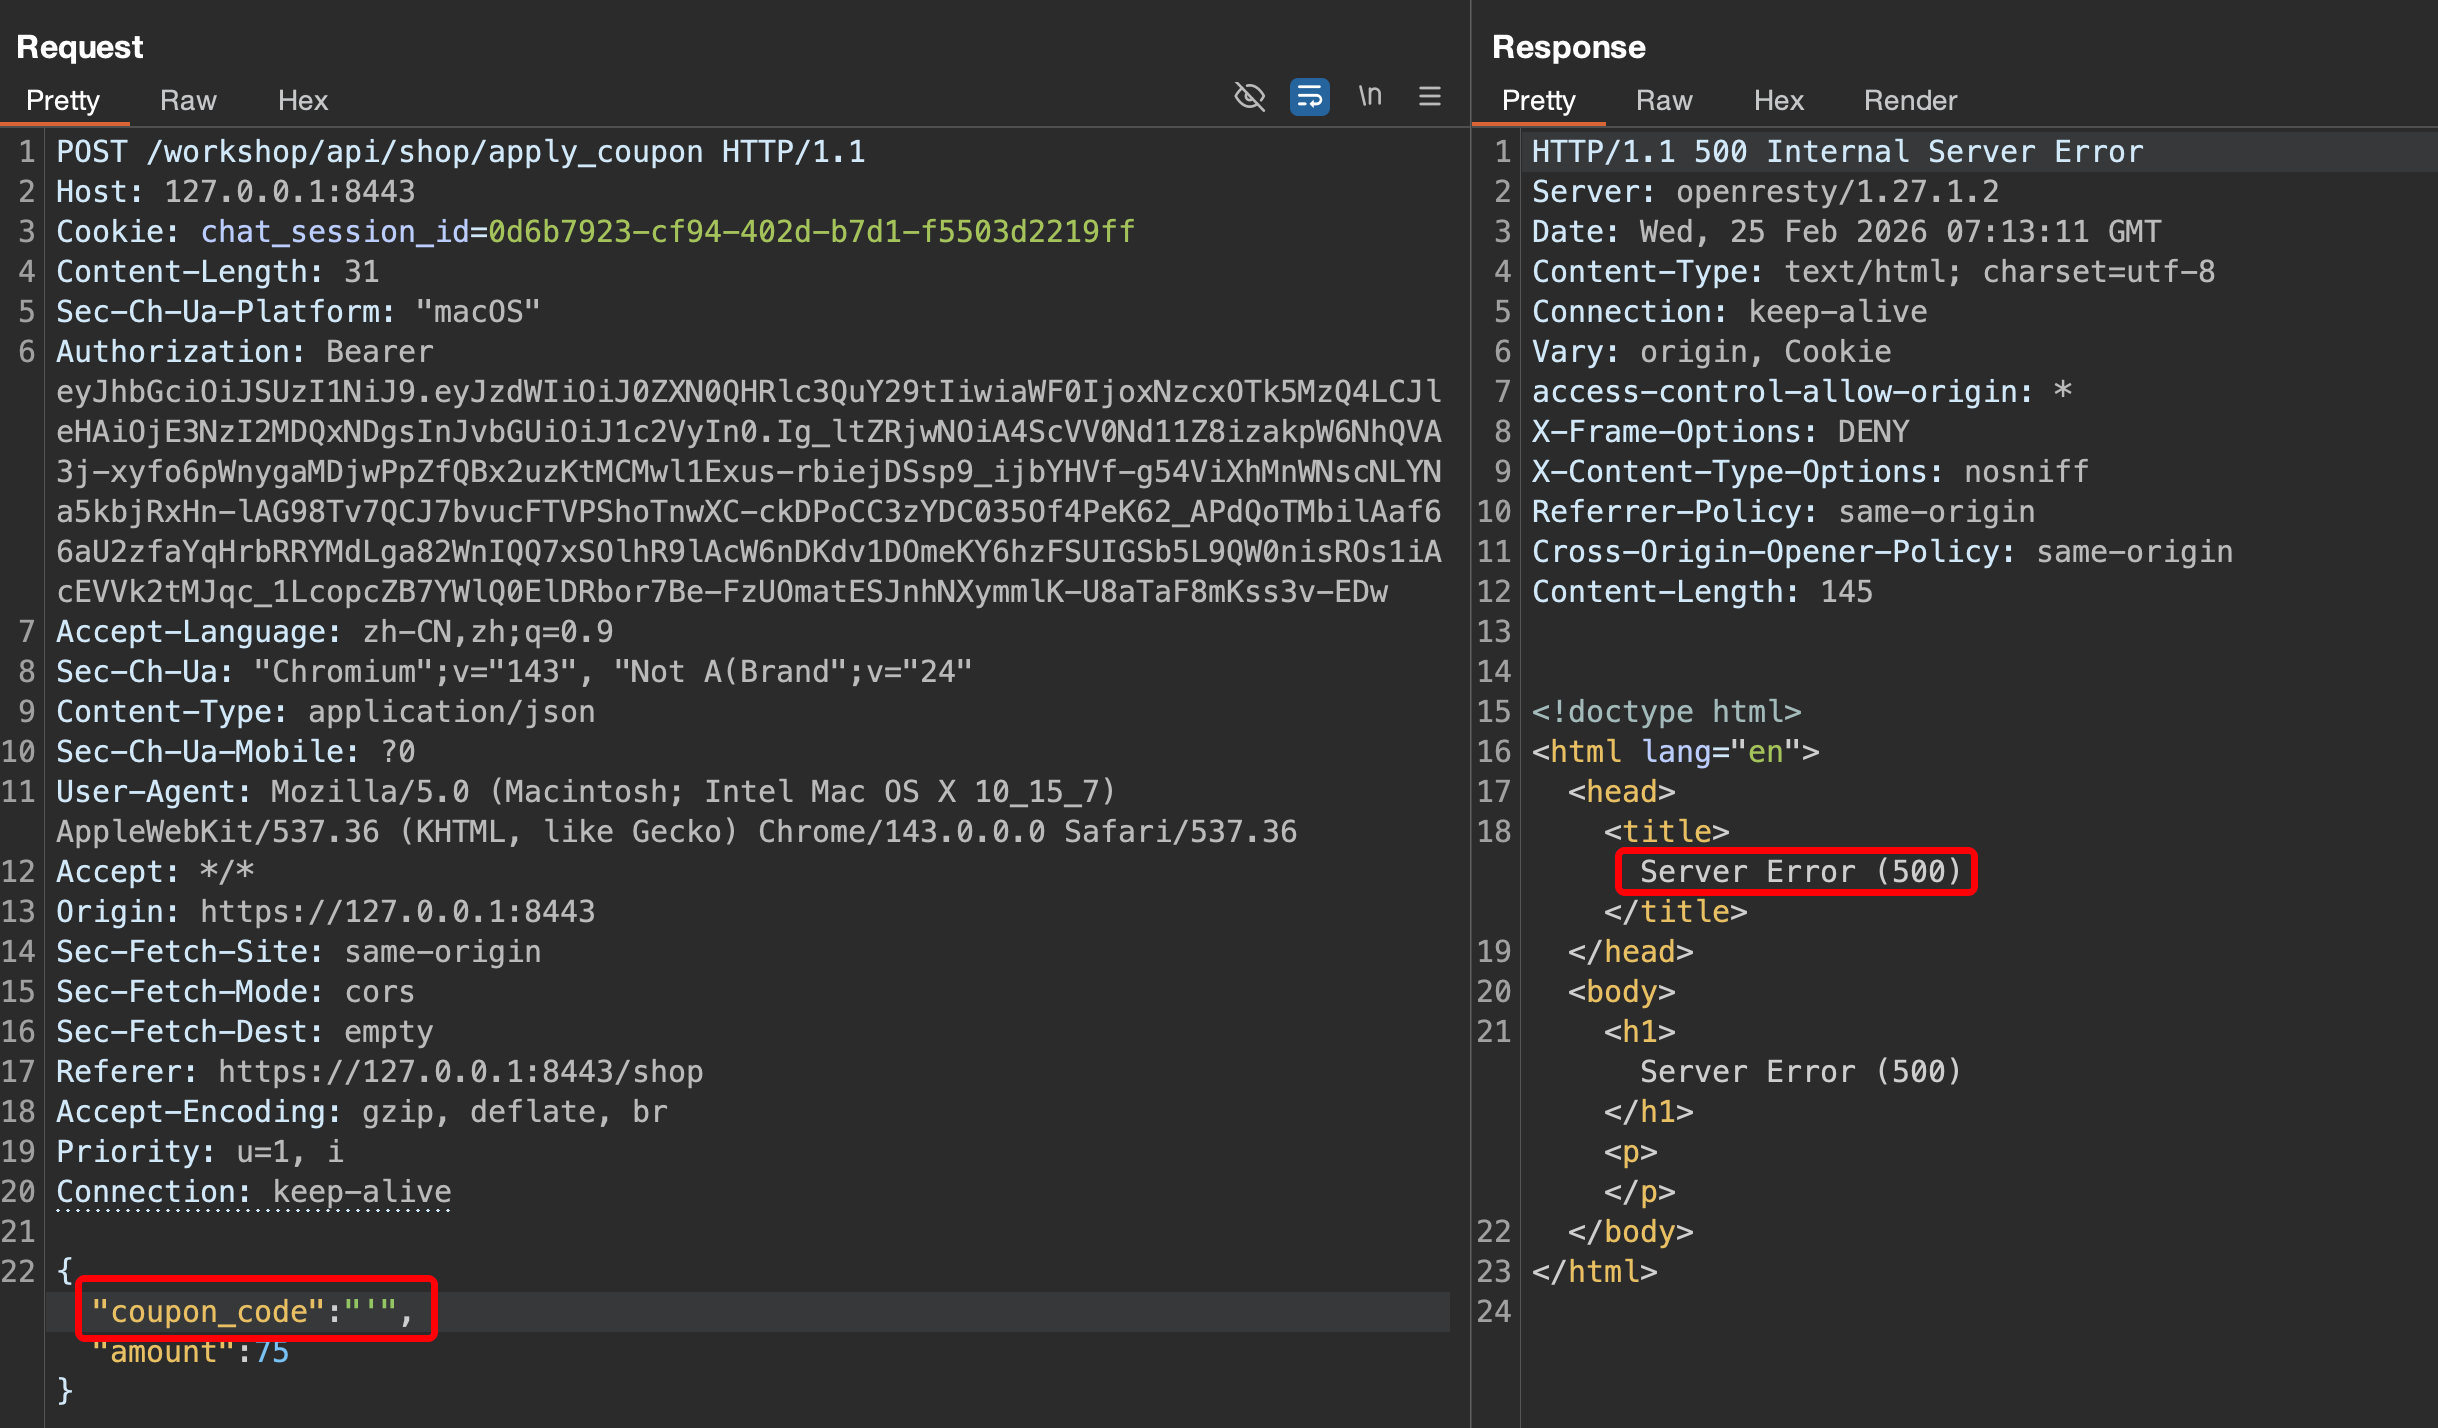
Task: Select the Request Pretty tab
Action: coord(63,100)
